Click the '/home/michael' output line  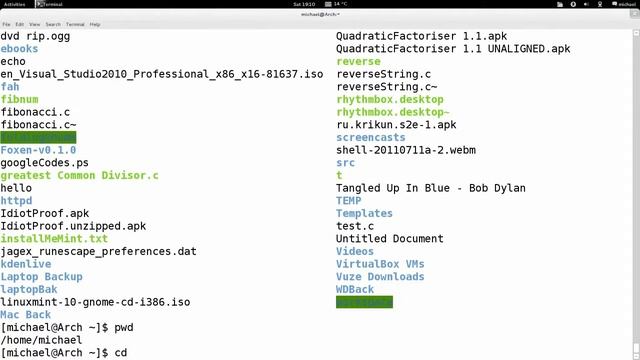(41, 340)
